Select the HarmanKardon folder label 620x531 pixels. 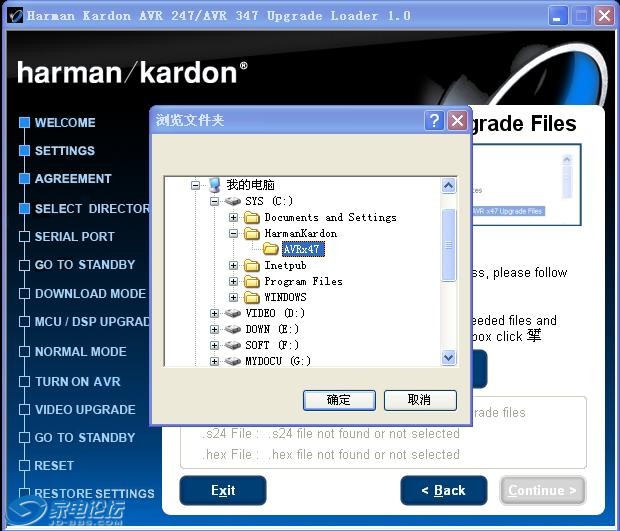coord(301,233)
